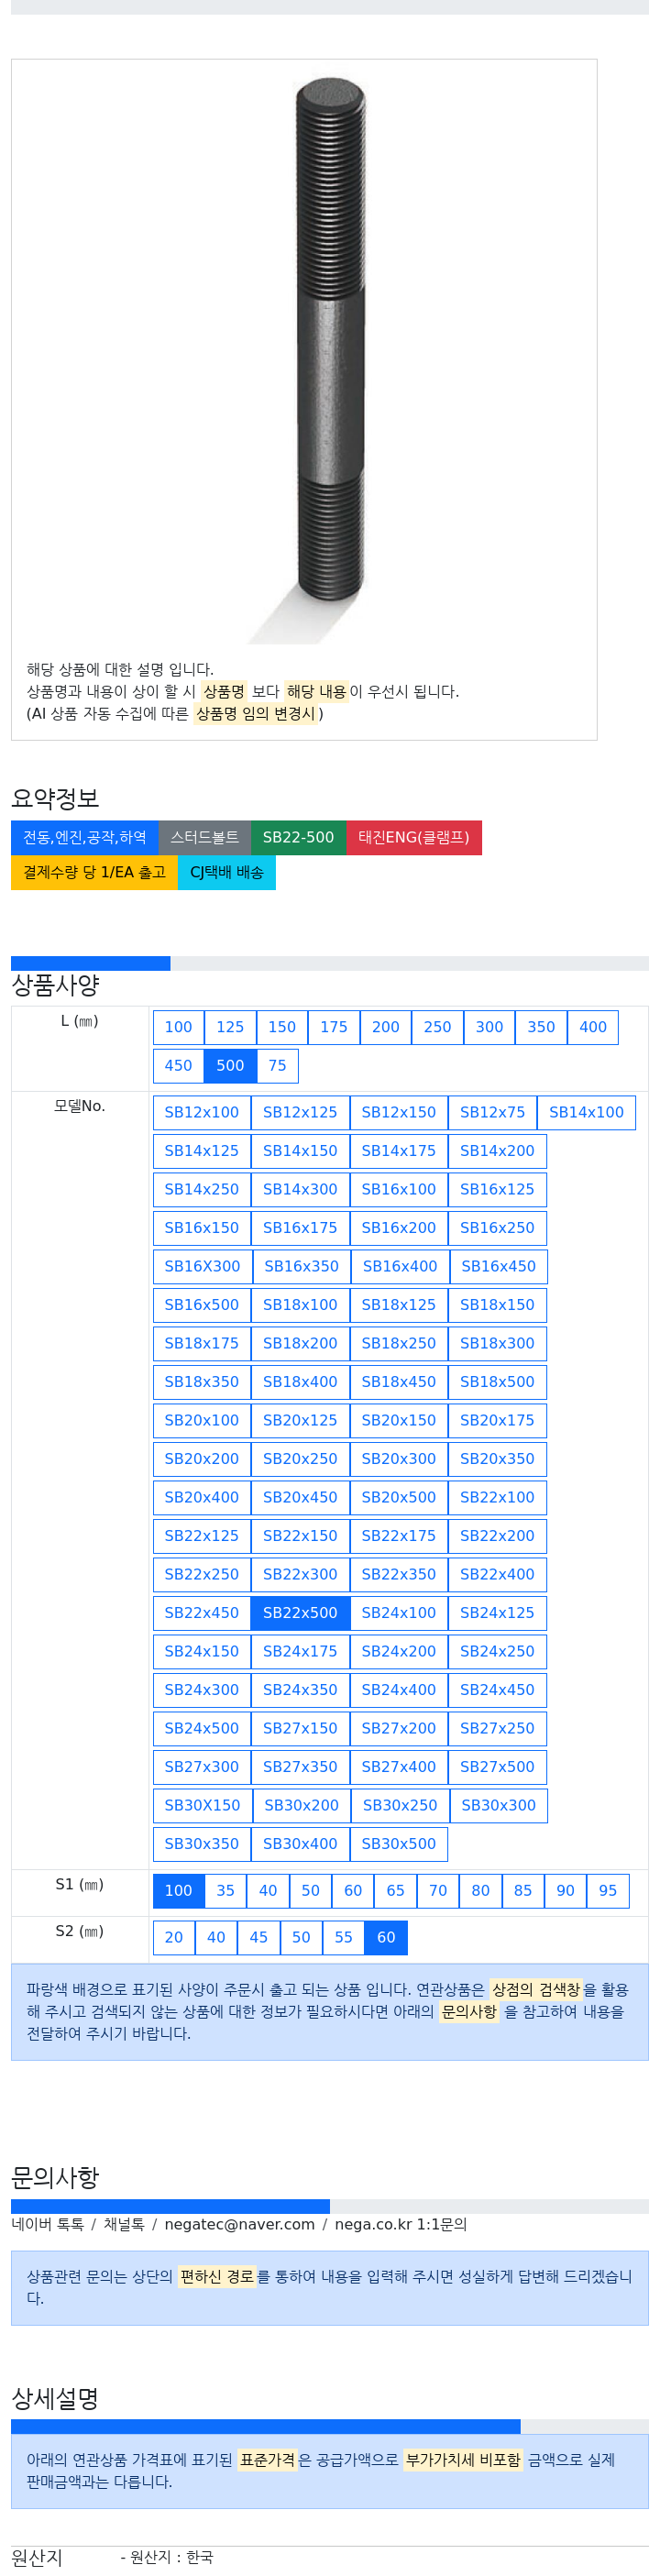
Task: Pick model SB12x100
Action: pyautogui.click(x=202, y=1113)
